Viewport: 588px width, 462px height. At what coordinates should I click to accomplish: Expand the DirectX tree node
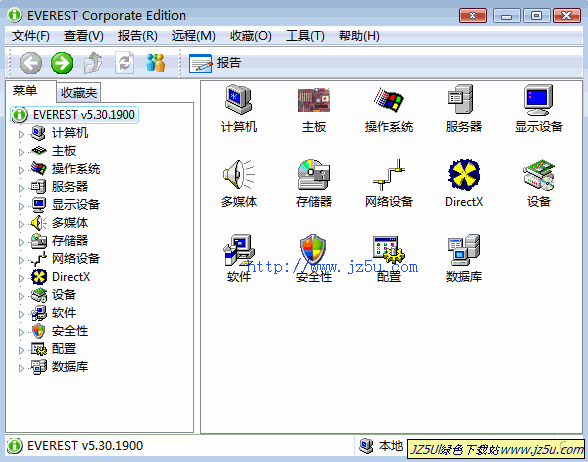click(21, 278)
